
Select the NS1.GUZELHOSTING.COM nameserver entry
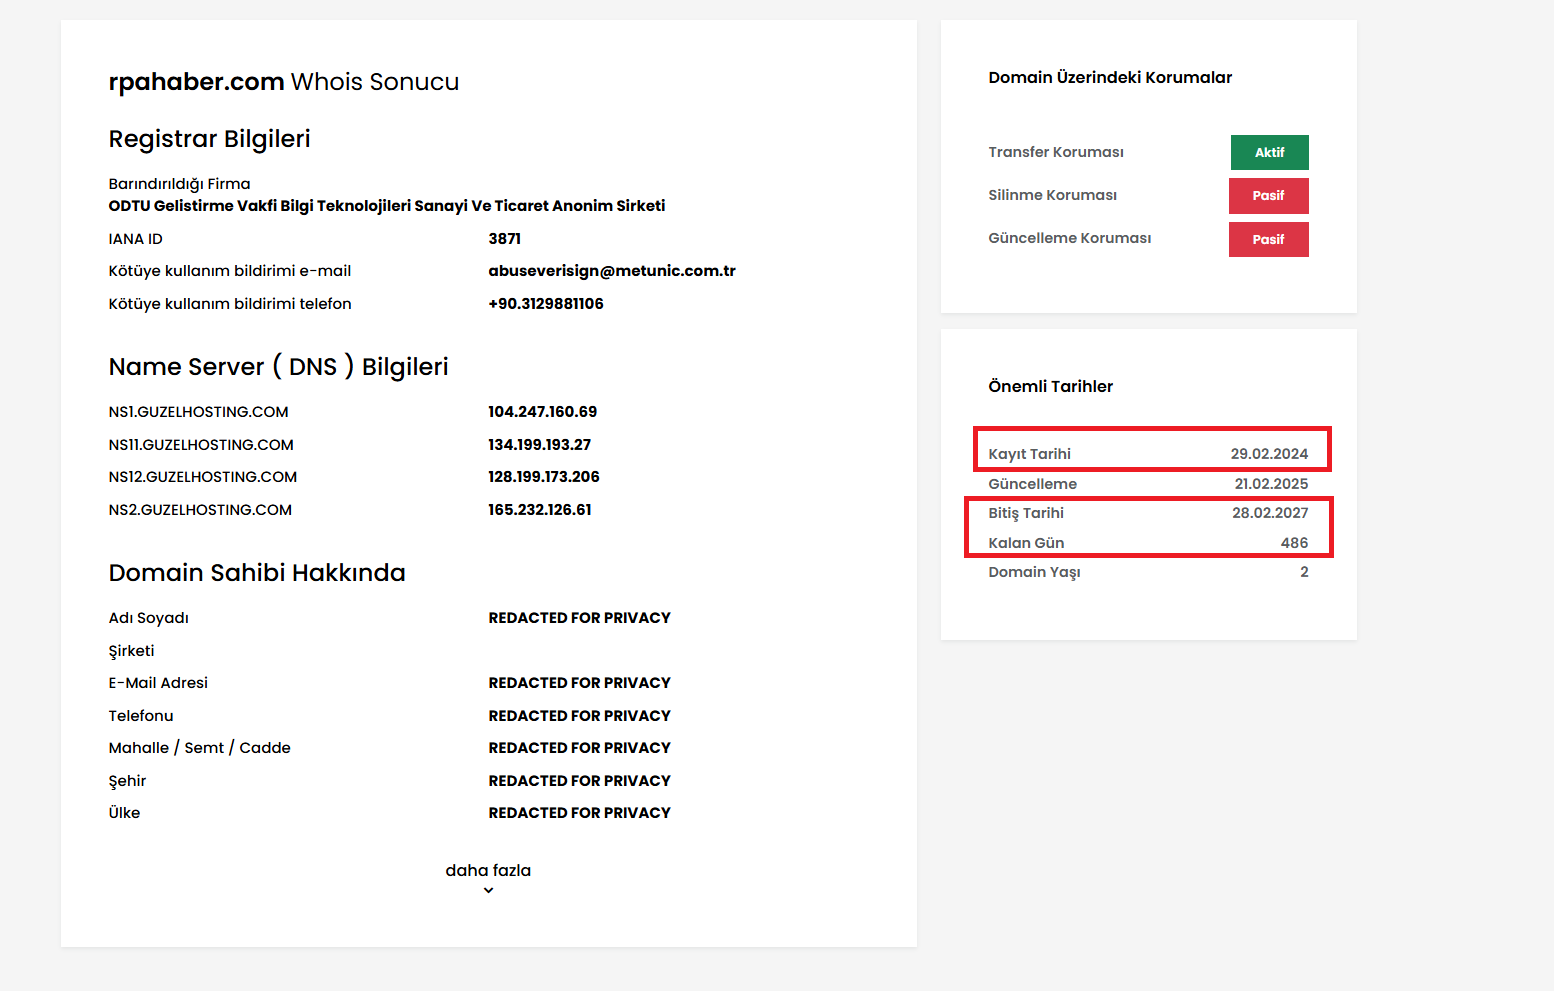(x=198, y=411)
